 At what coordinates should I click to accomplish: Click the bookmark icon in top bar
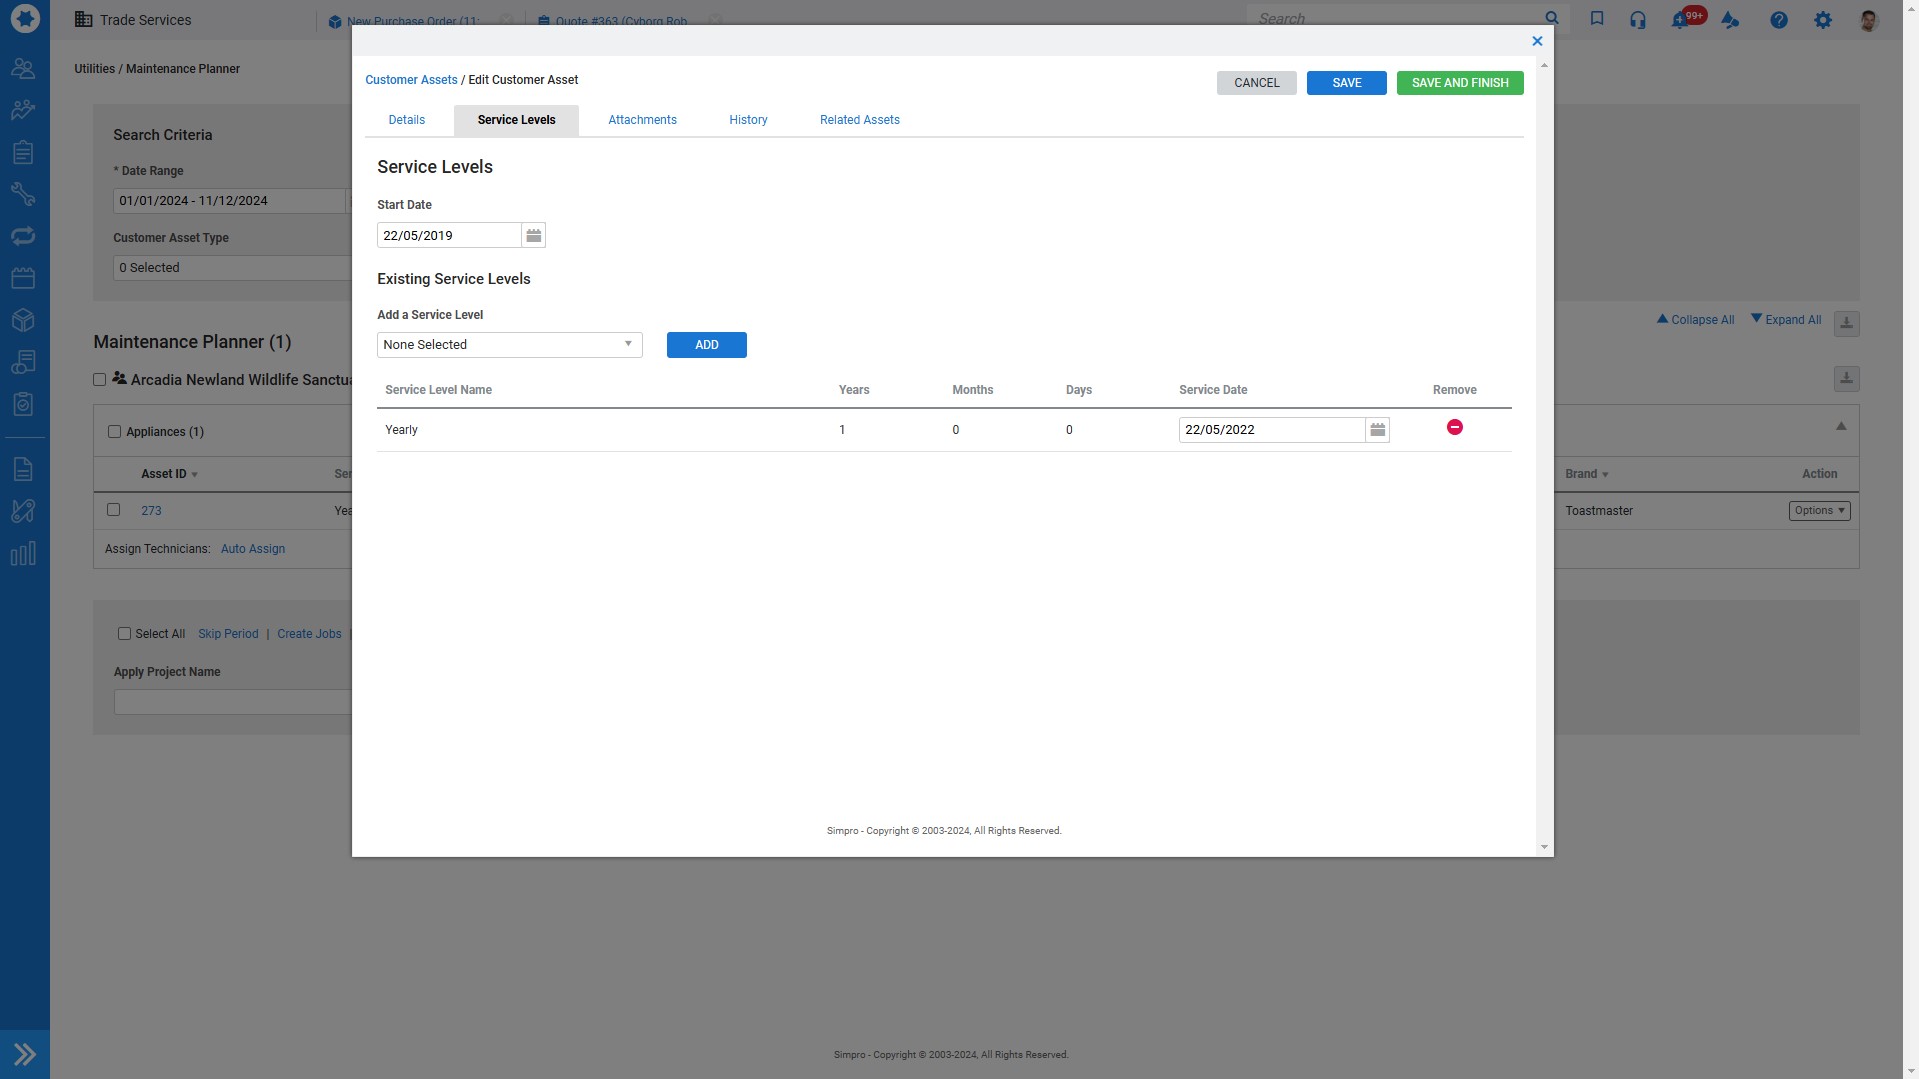pos(1596,19)
